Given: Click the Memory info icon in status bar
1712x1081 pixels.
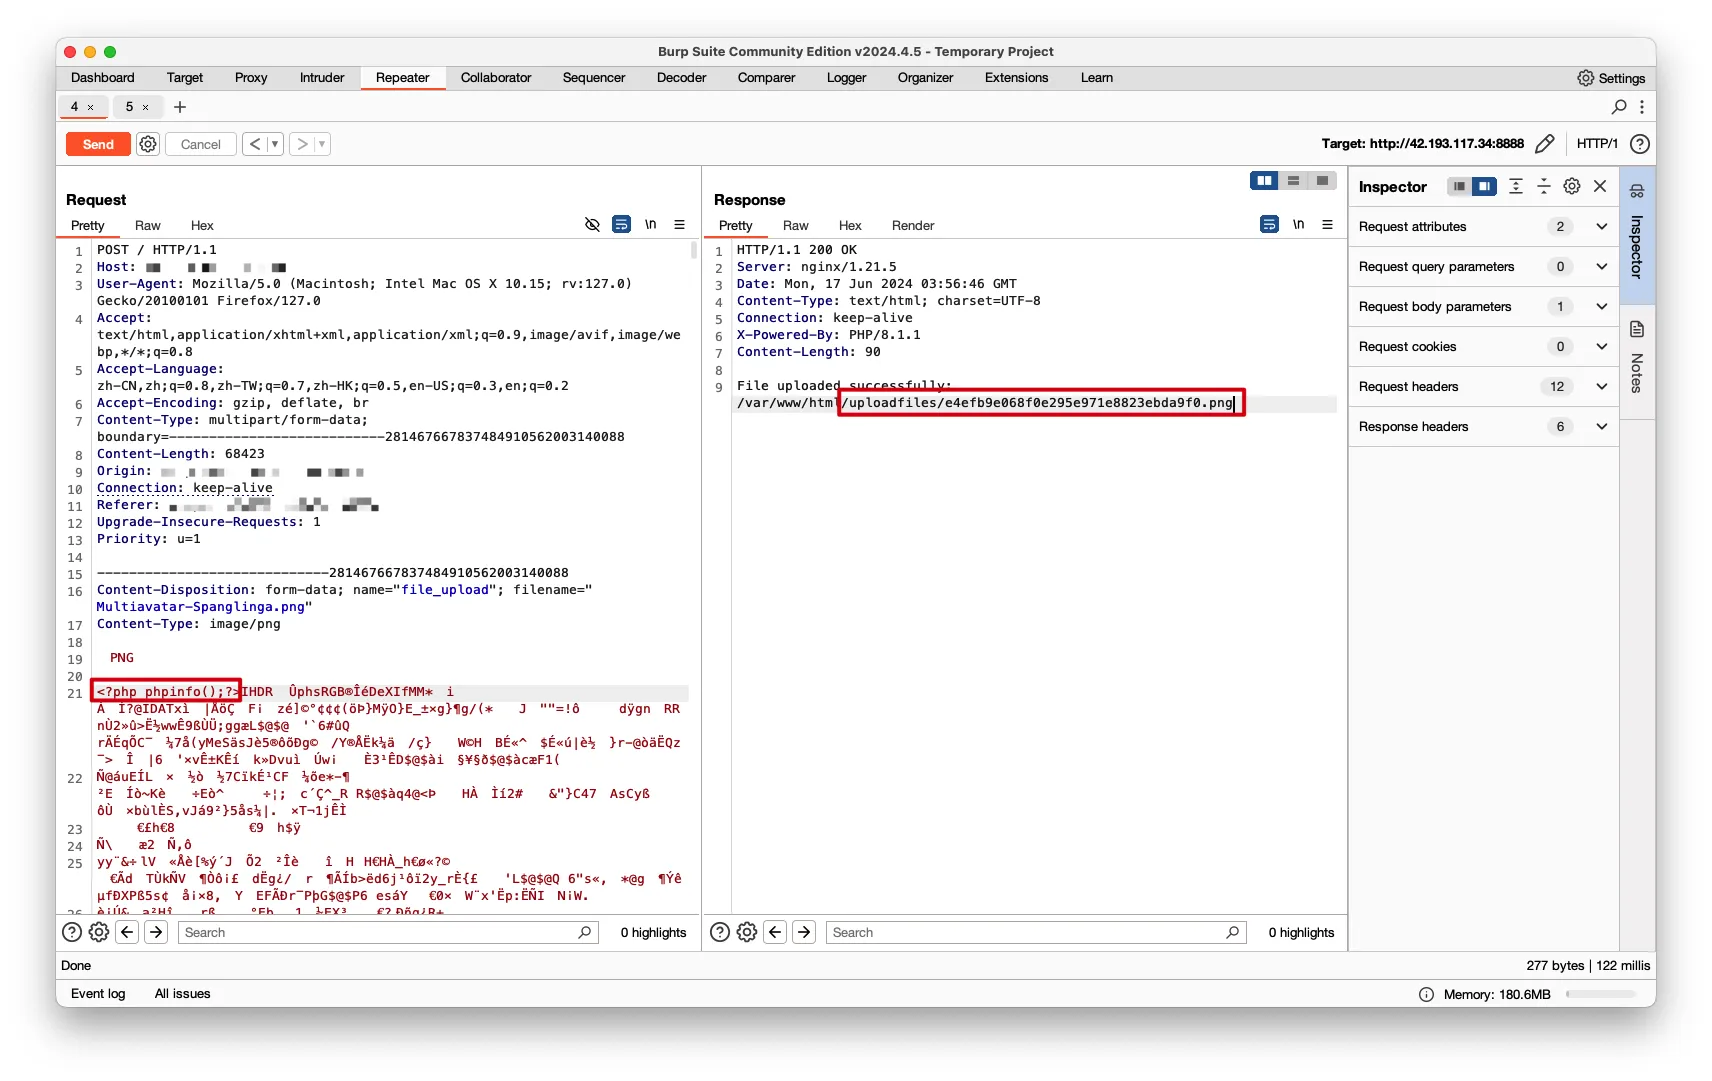Looking at the screenshot, I should [1426, 994].
